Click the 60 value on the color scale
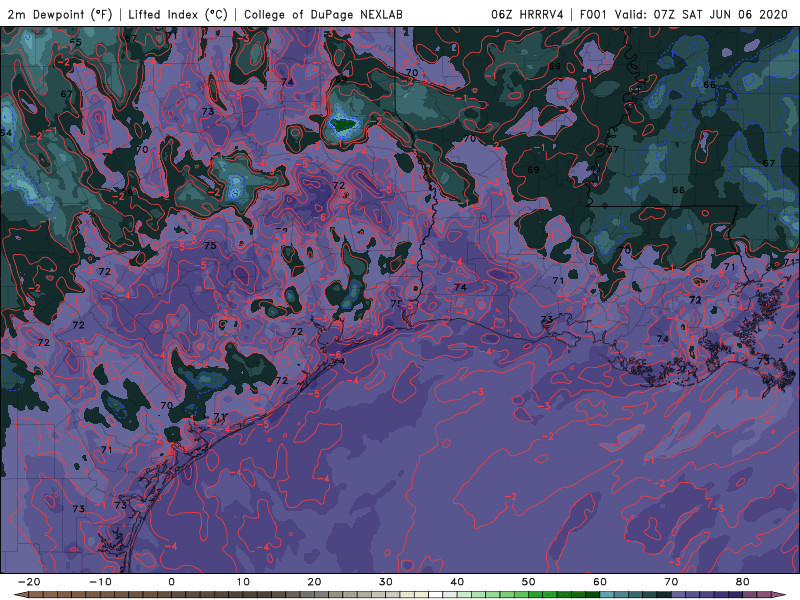Viewport: 800px width, 600px height. click(x=600, y=582)
